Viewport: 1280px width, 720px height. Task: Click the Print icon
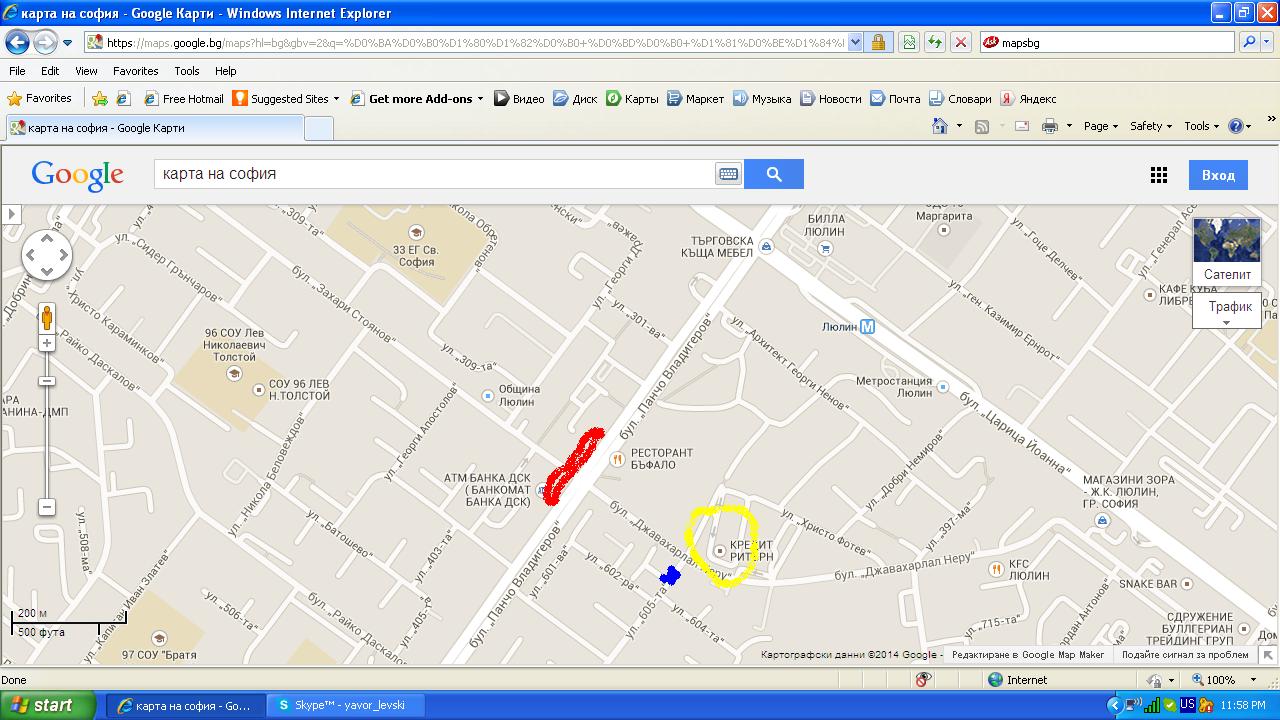[1050, 126]
